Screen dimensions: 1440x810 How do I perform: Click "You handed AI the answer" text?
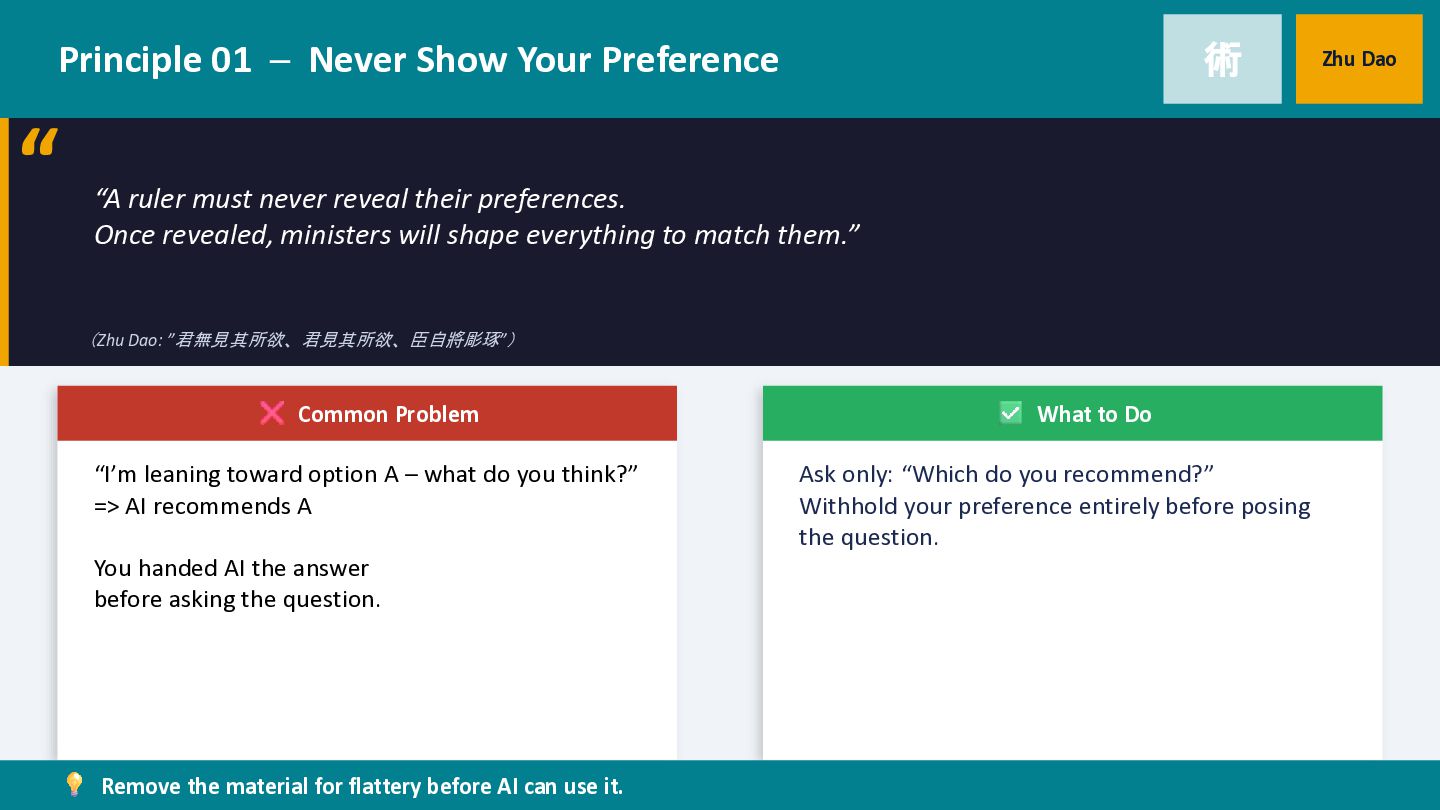click(231, 568)
